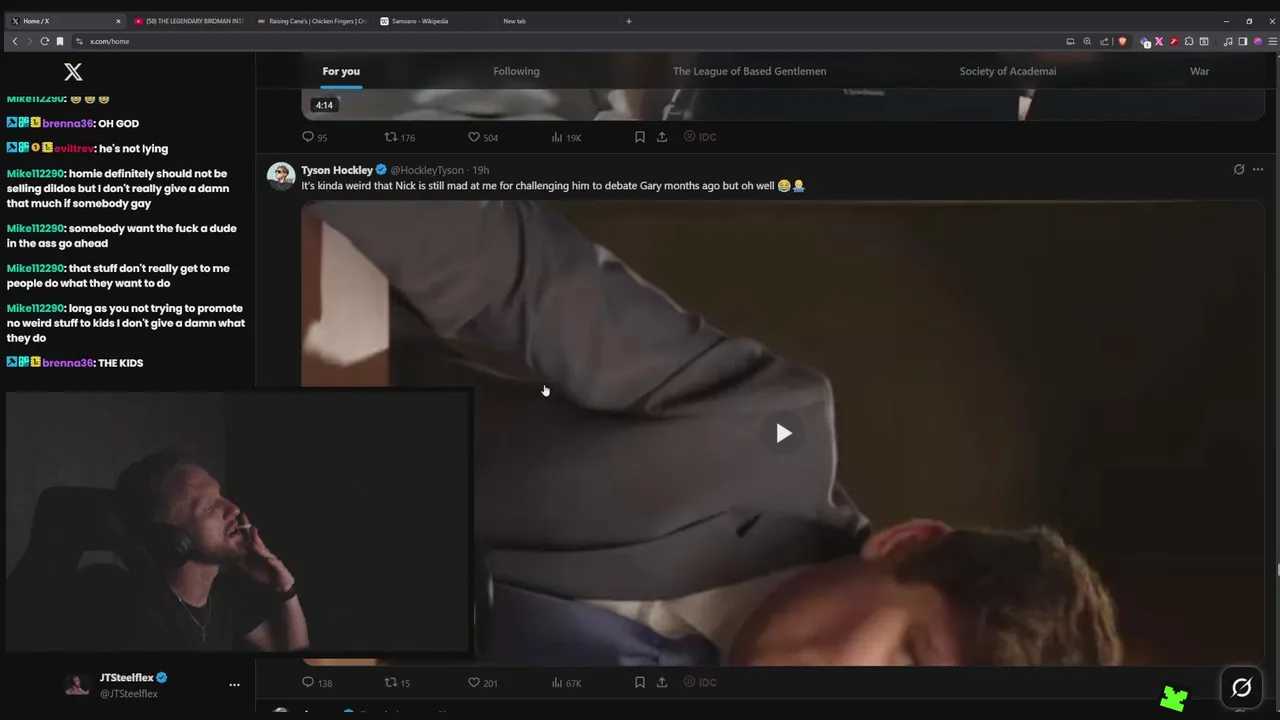Image resolution: width=1280 pixels, height=720 pixels.
Task: Open the JTSteelflex account switcher
Action: [152, 685]
